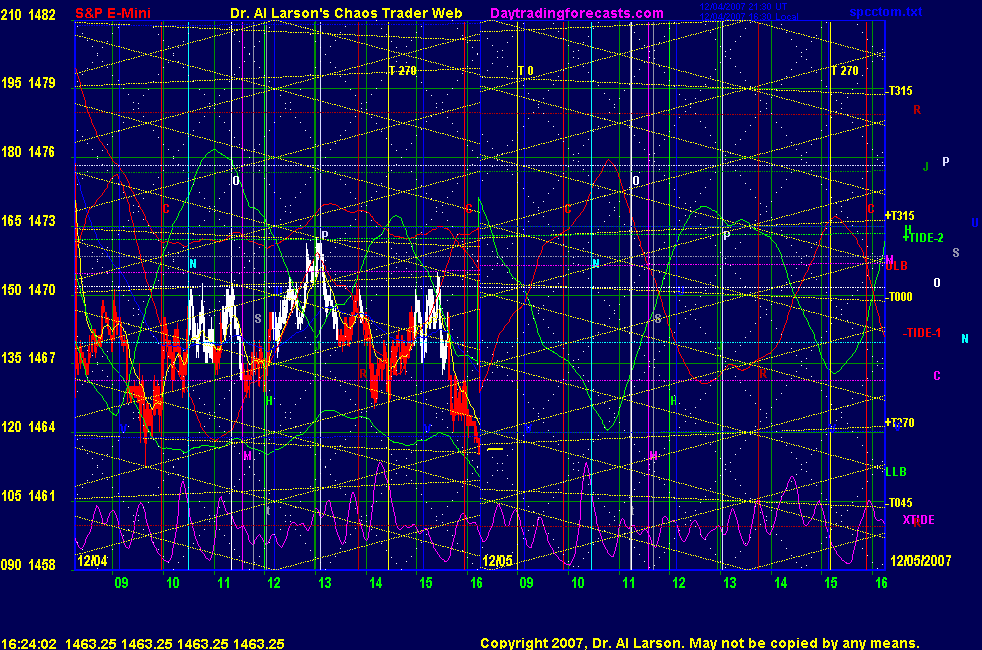Viewport: 982px width, 650px height.
Task: Click the 180 1476 price scale label
Action: coord(28,152)
